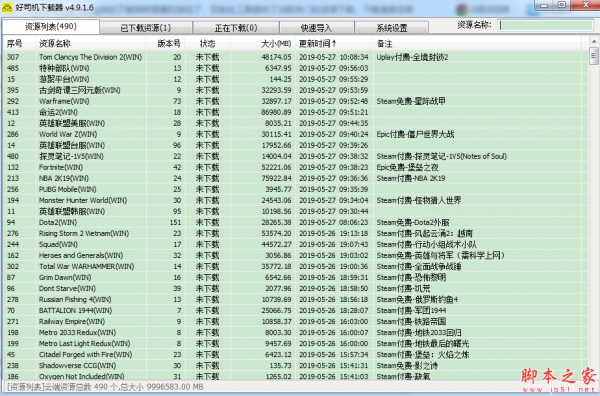Select the Metro 2033 Redux(WIN) row
Image resolution: width=600 pixels, height=396 pixels.
(295, 332)
